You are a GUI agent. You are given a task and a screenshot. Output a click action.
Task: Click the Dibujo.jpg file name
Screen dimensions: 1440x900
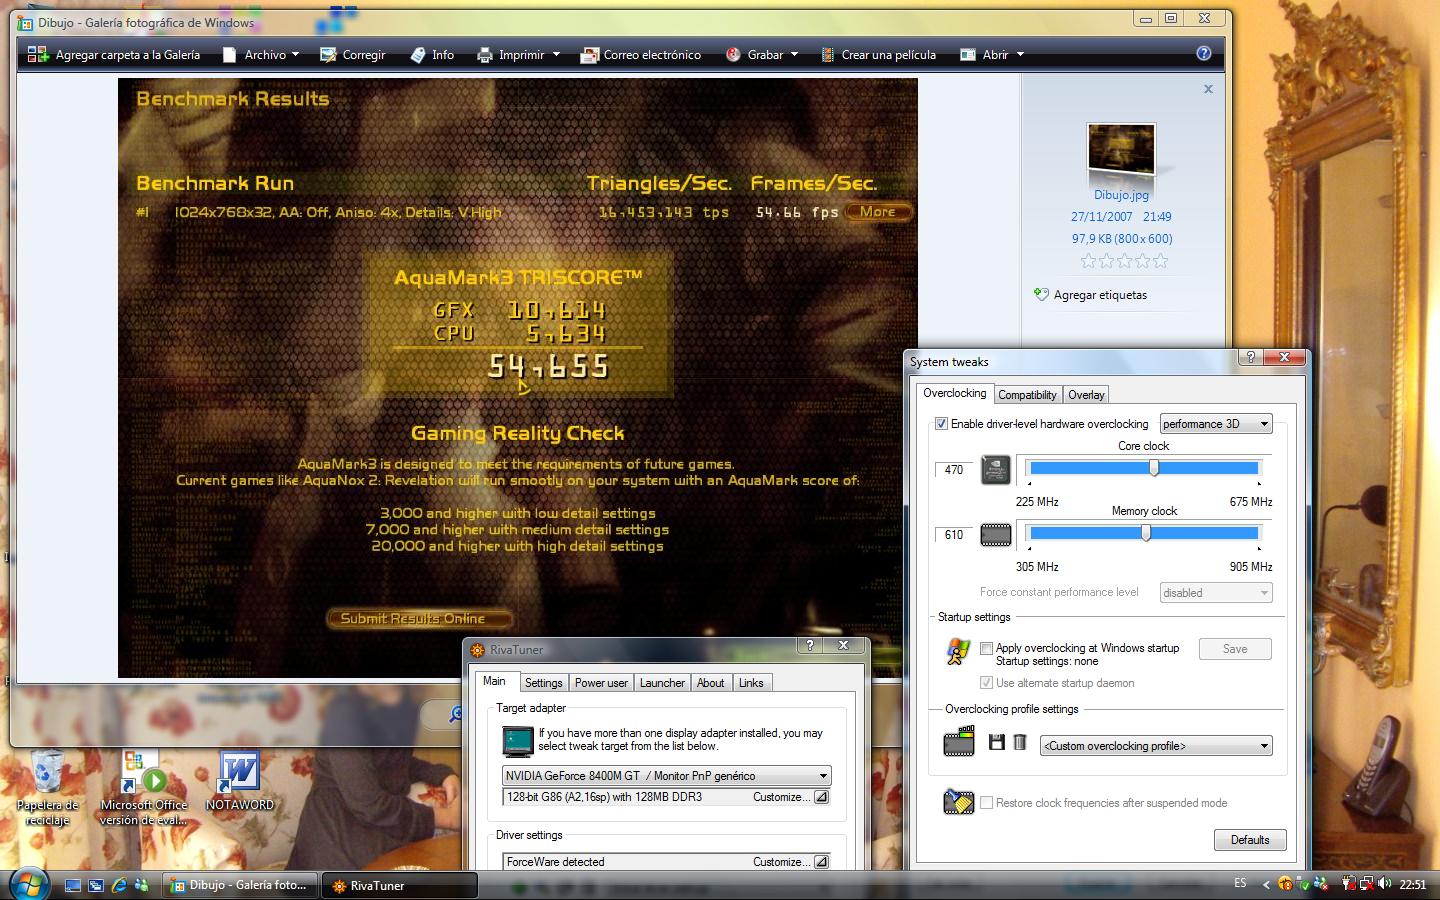[1121, 195]
